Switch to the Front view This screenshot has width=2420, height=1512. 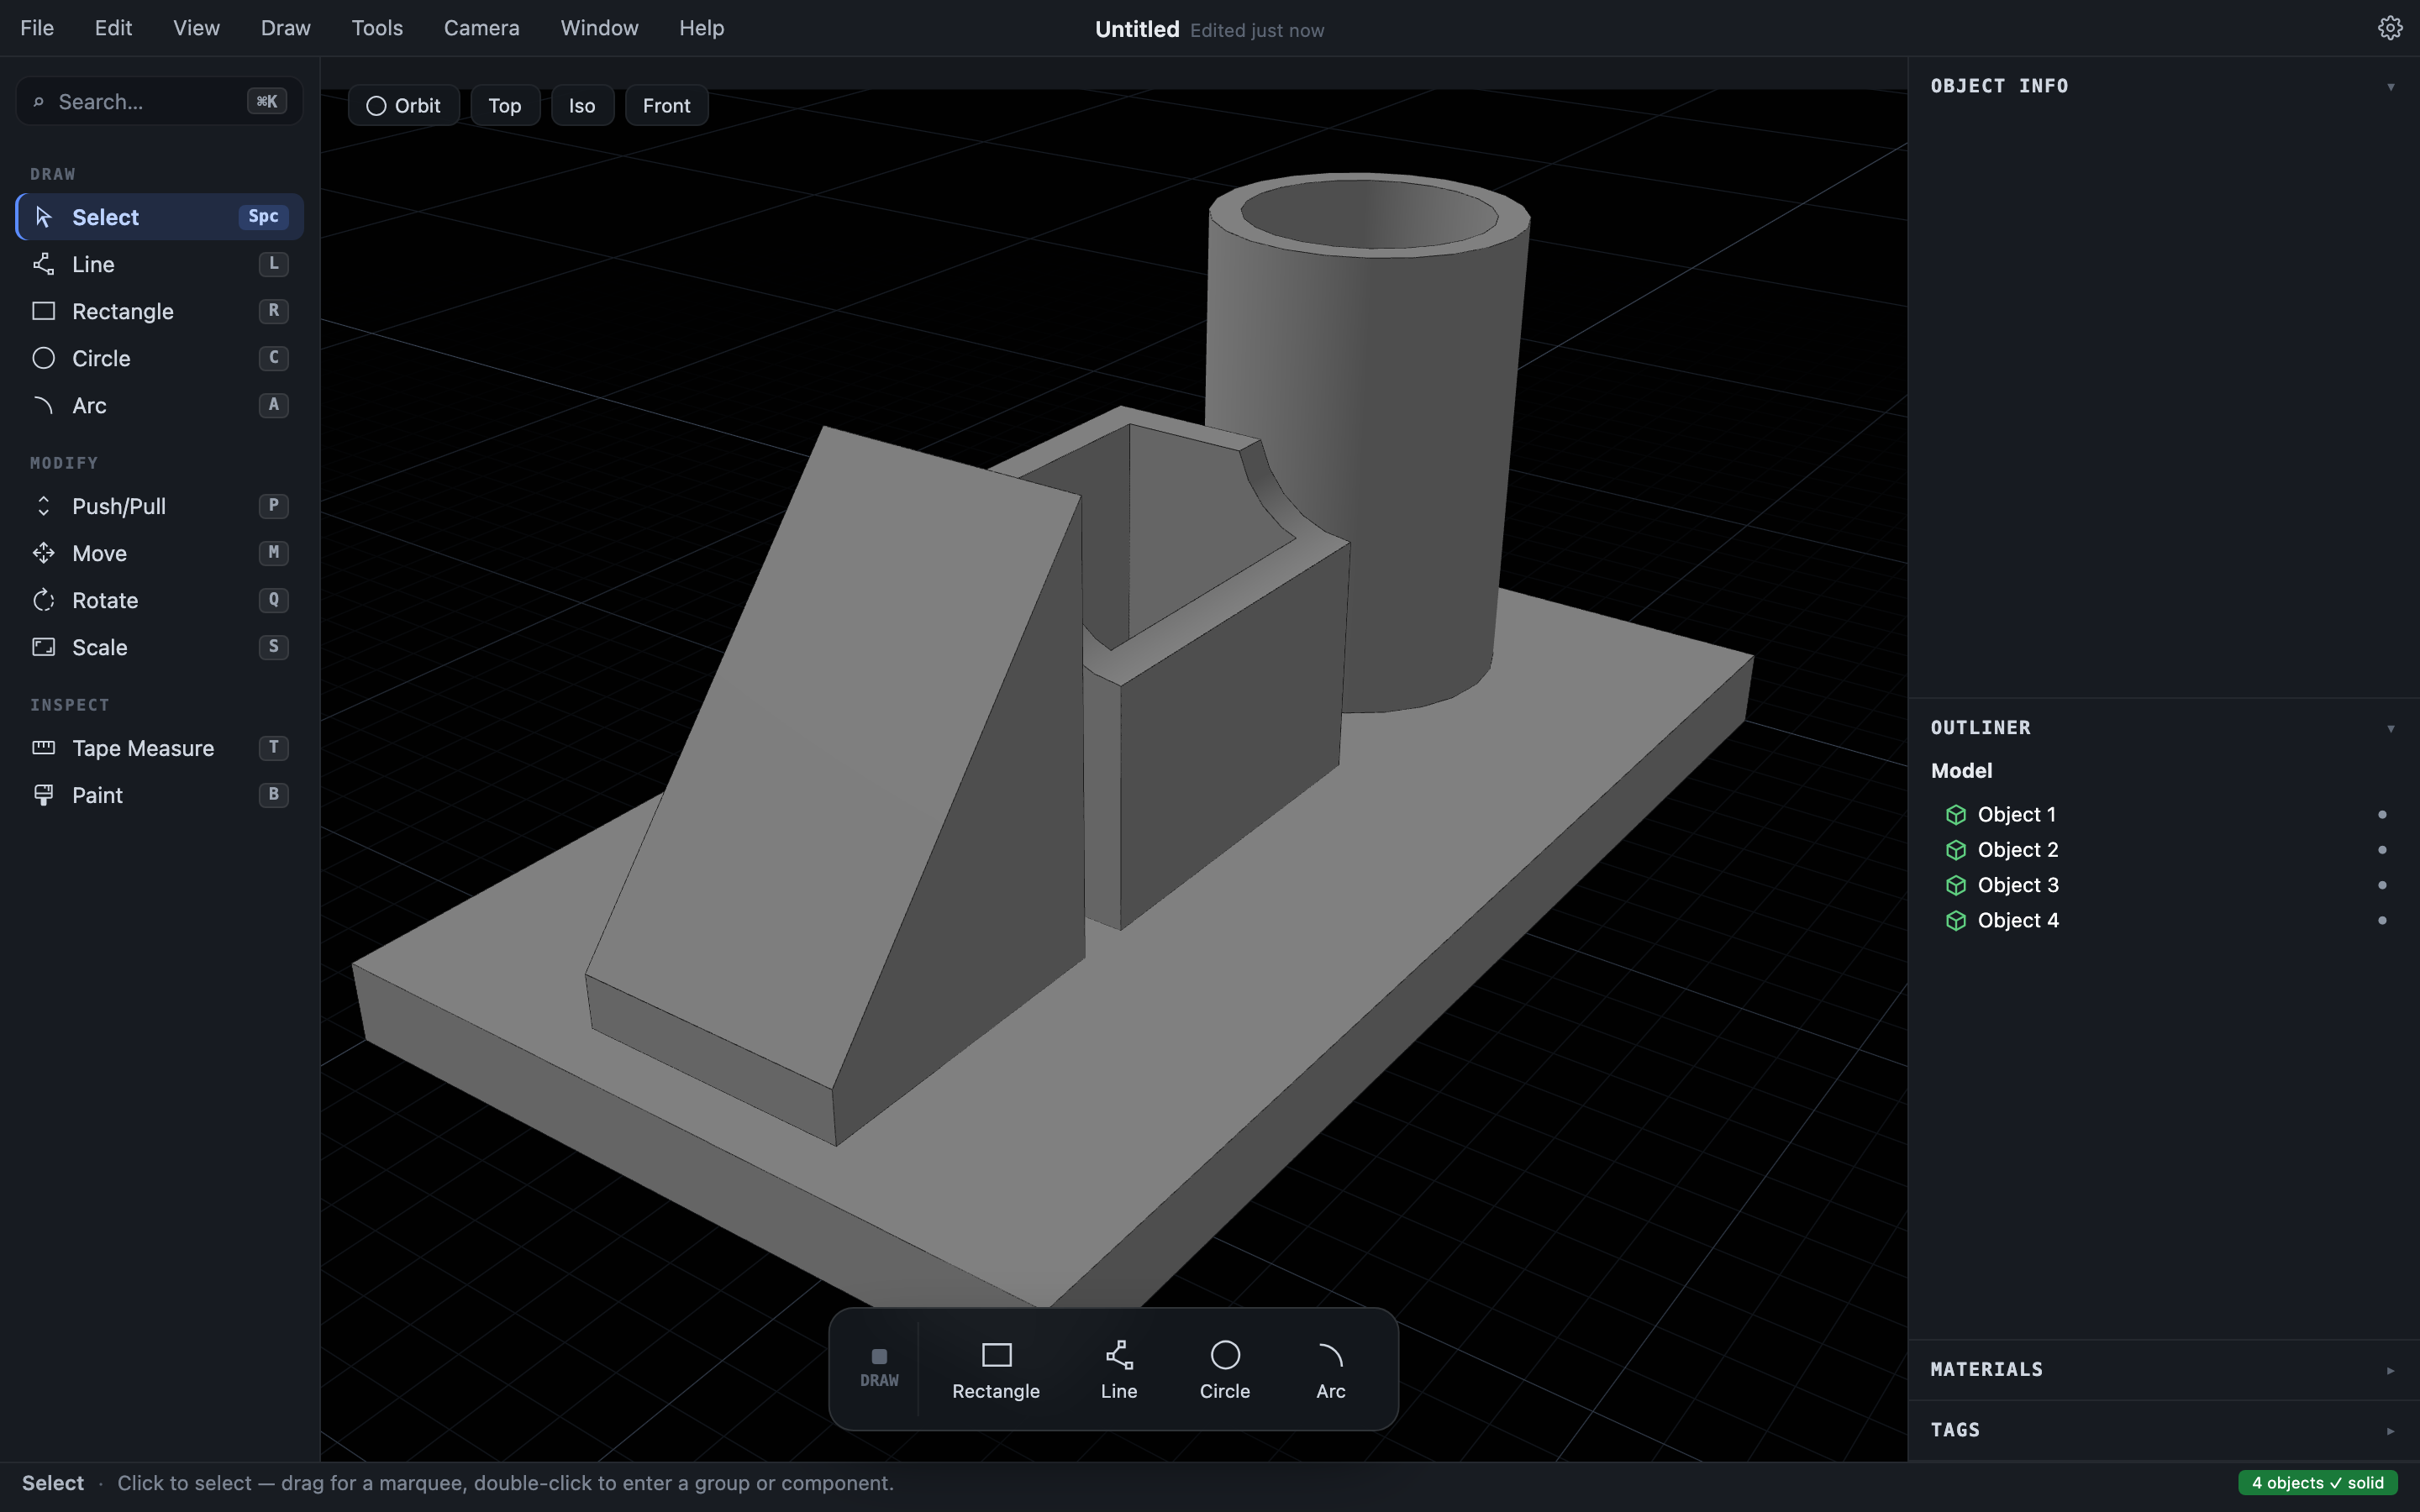pos(667,106)
